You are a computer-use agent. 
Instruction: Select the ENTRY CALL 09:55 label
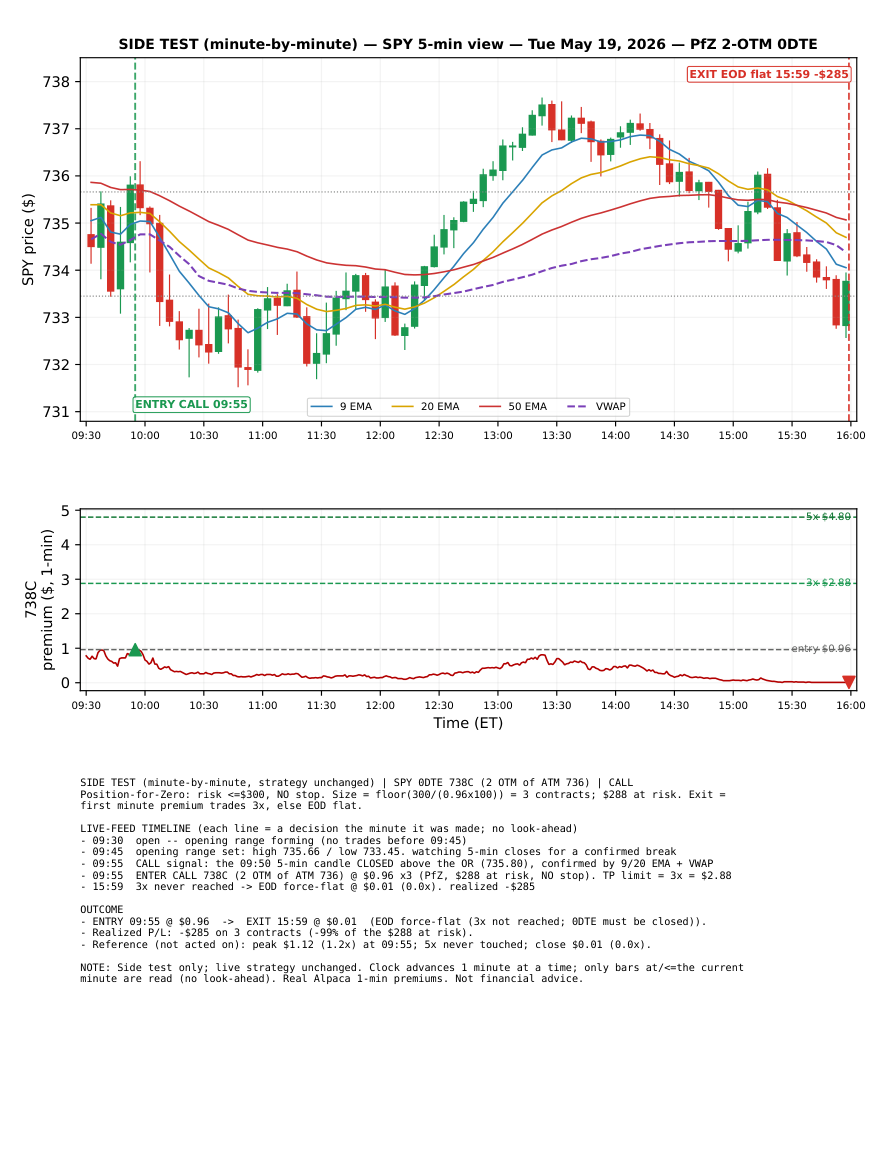click(x=192, y=404)
